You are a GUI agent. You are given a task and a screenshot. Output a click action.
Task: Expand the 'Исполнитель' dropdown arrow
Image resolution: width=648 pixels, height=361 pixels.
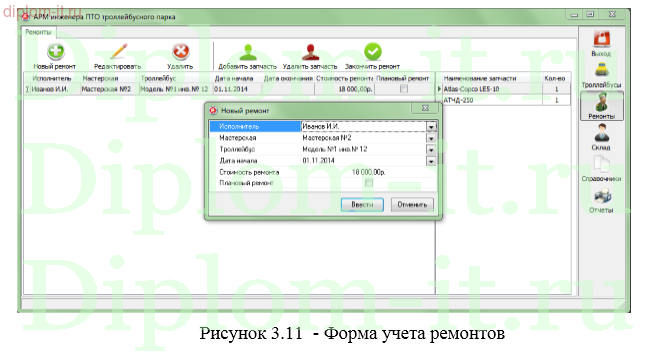[x=431, y=127]
